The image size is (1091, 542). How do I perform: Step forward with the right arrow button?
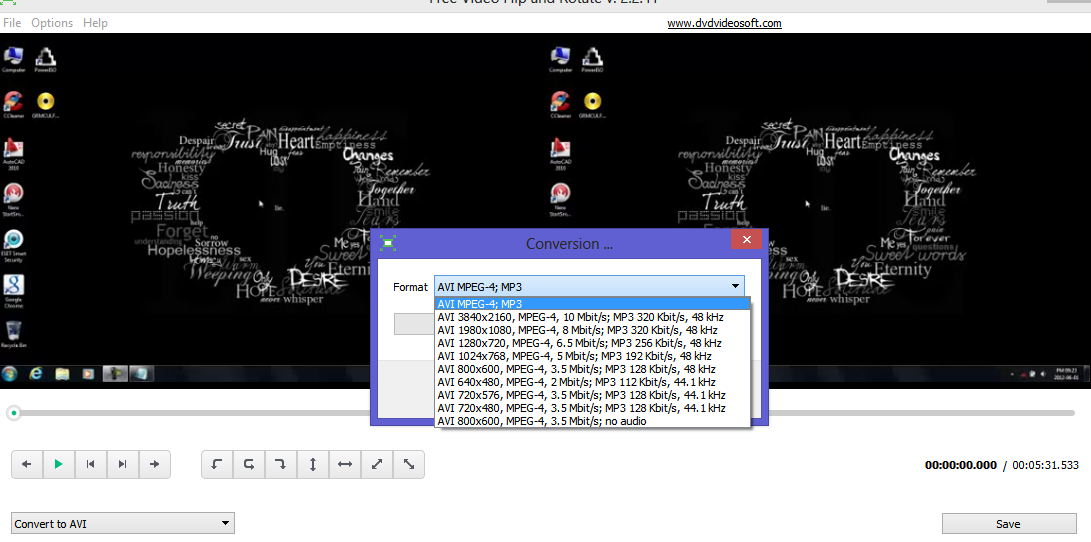(154, 465)
